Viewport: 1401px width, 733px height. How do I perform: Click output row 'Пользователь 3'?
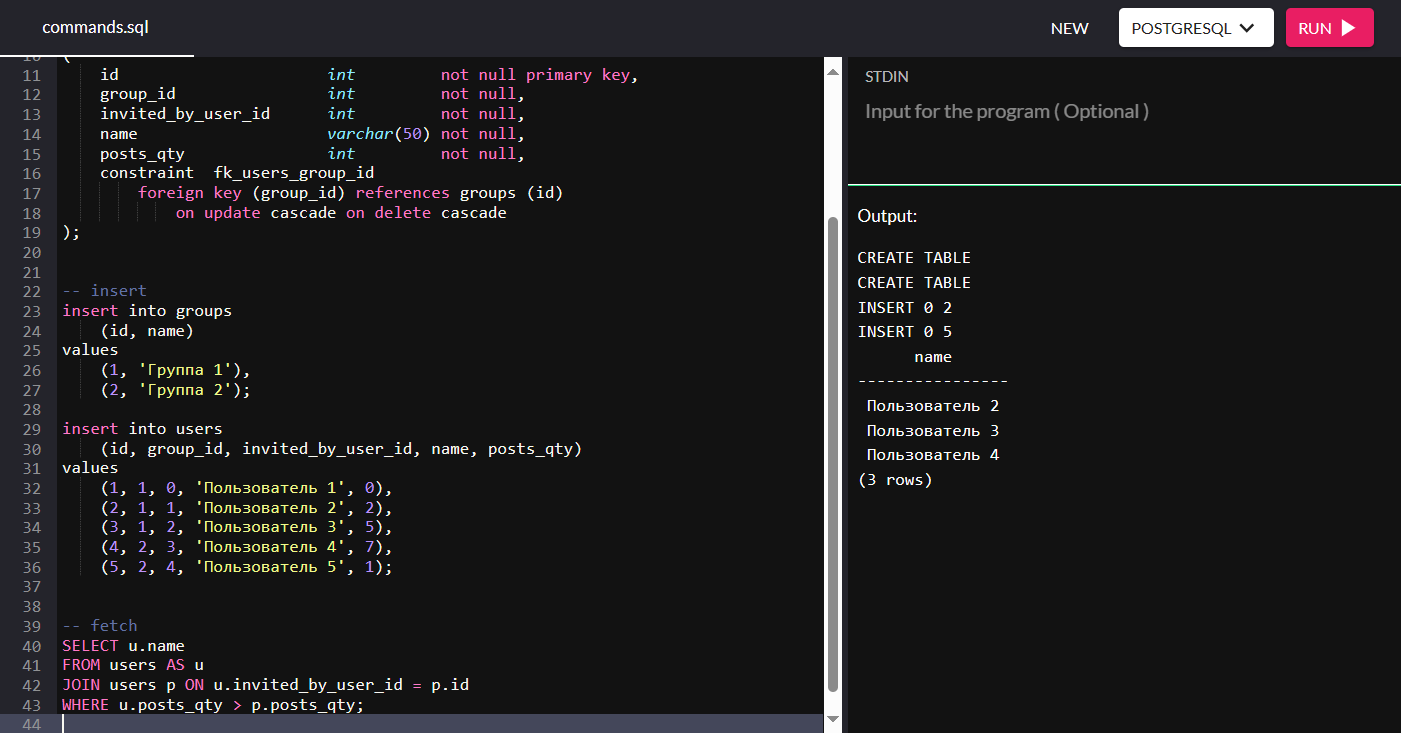pyautogui.click(x=933, y=431)
